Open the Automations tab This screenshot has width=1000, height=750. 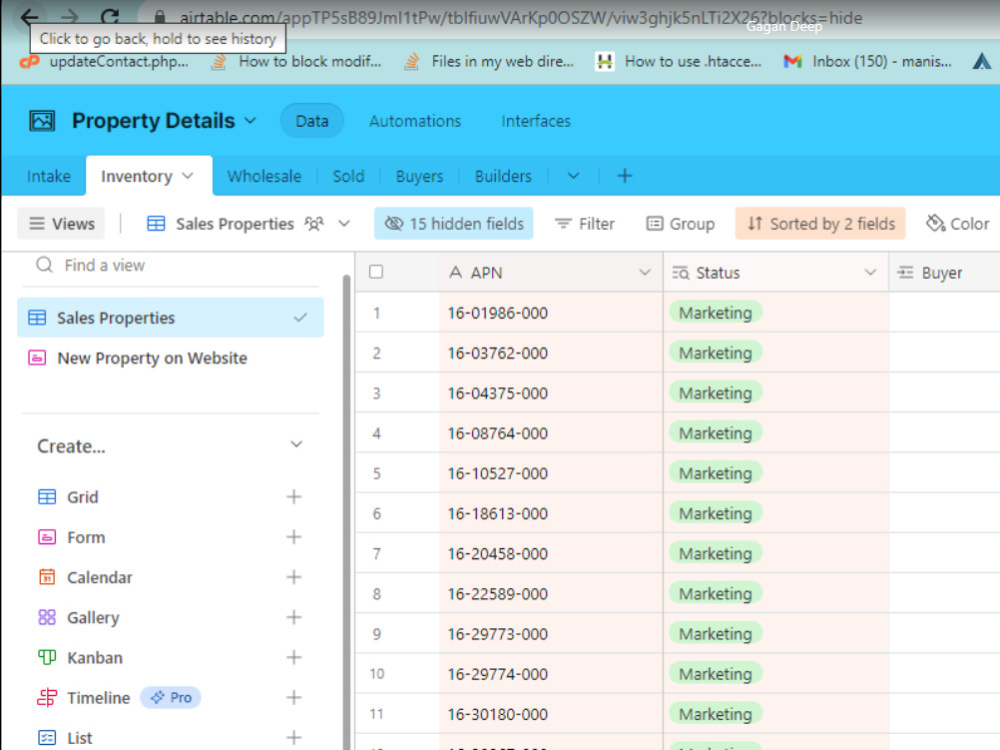[x=415, y=121]
